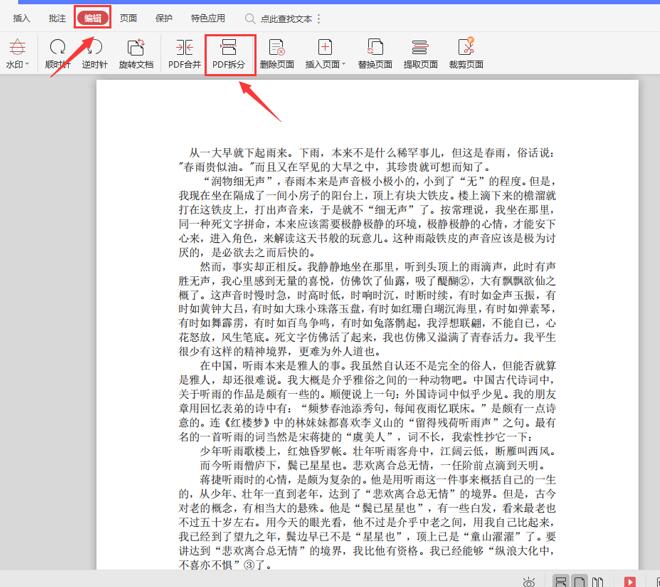
Task: Expand the 插入页面 dropdown arrow
Action: click(x=343, y=64)
